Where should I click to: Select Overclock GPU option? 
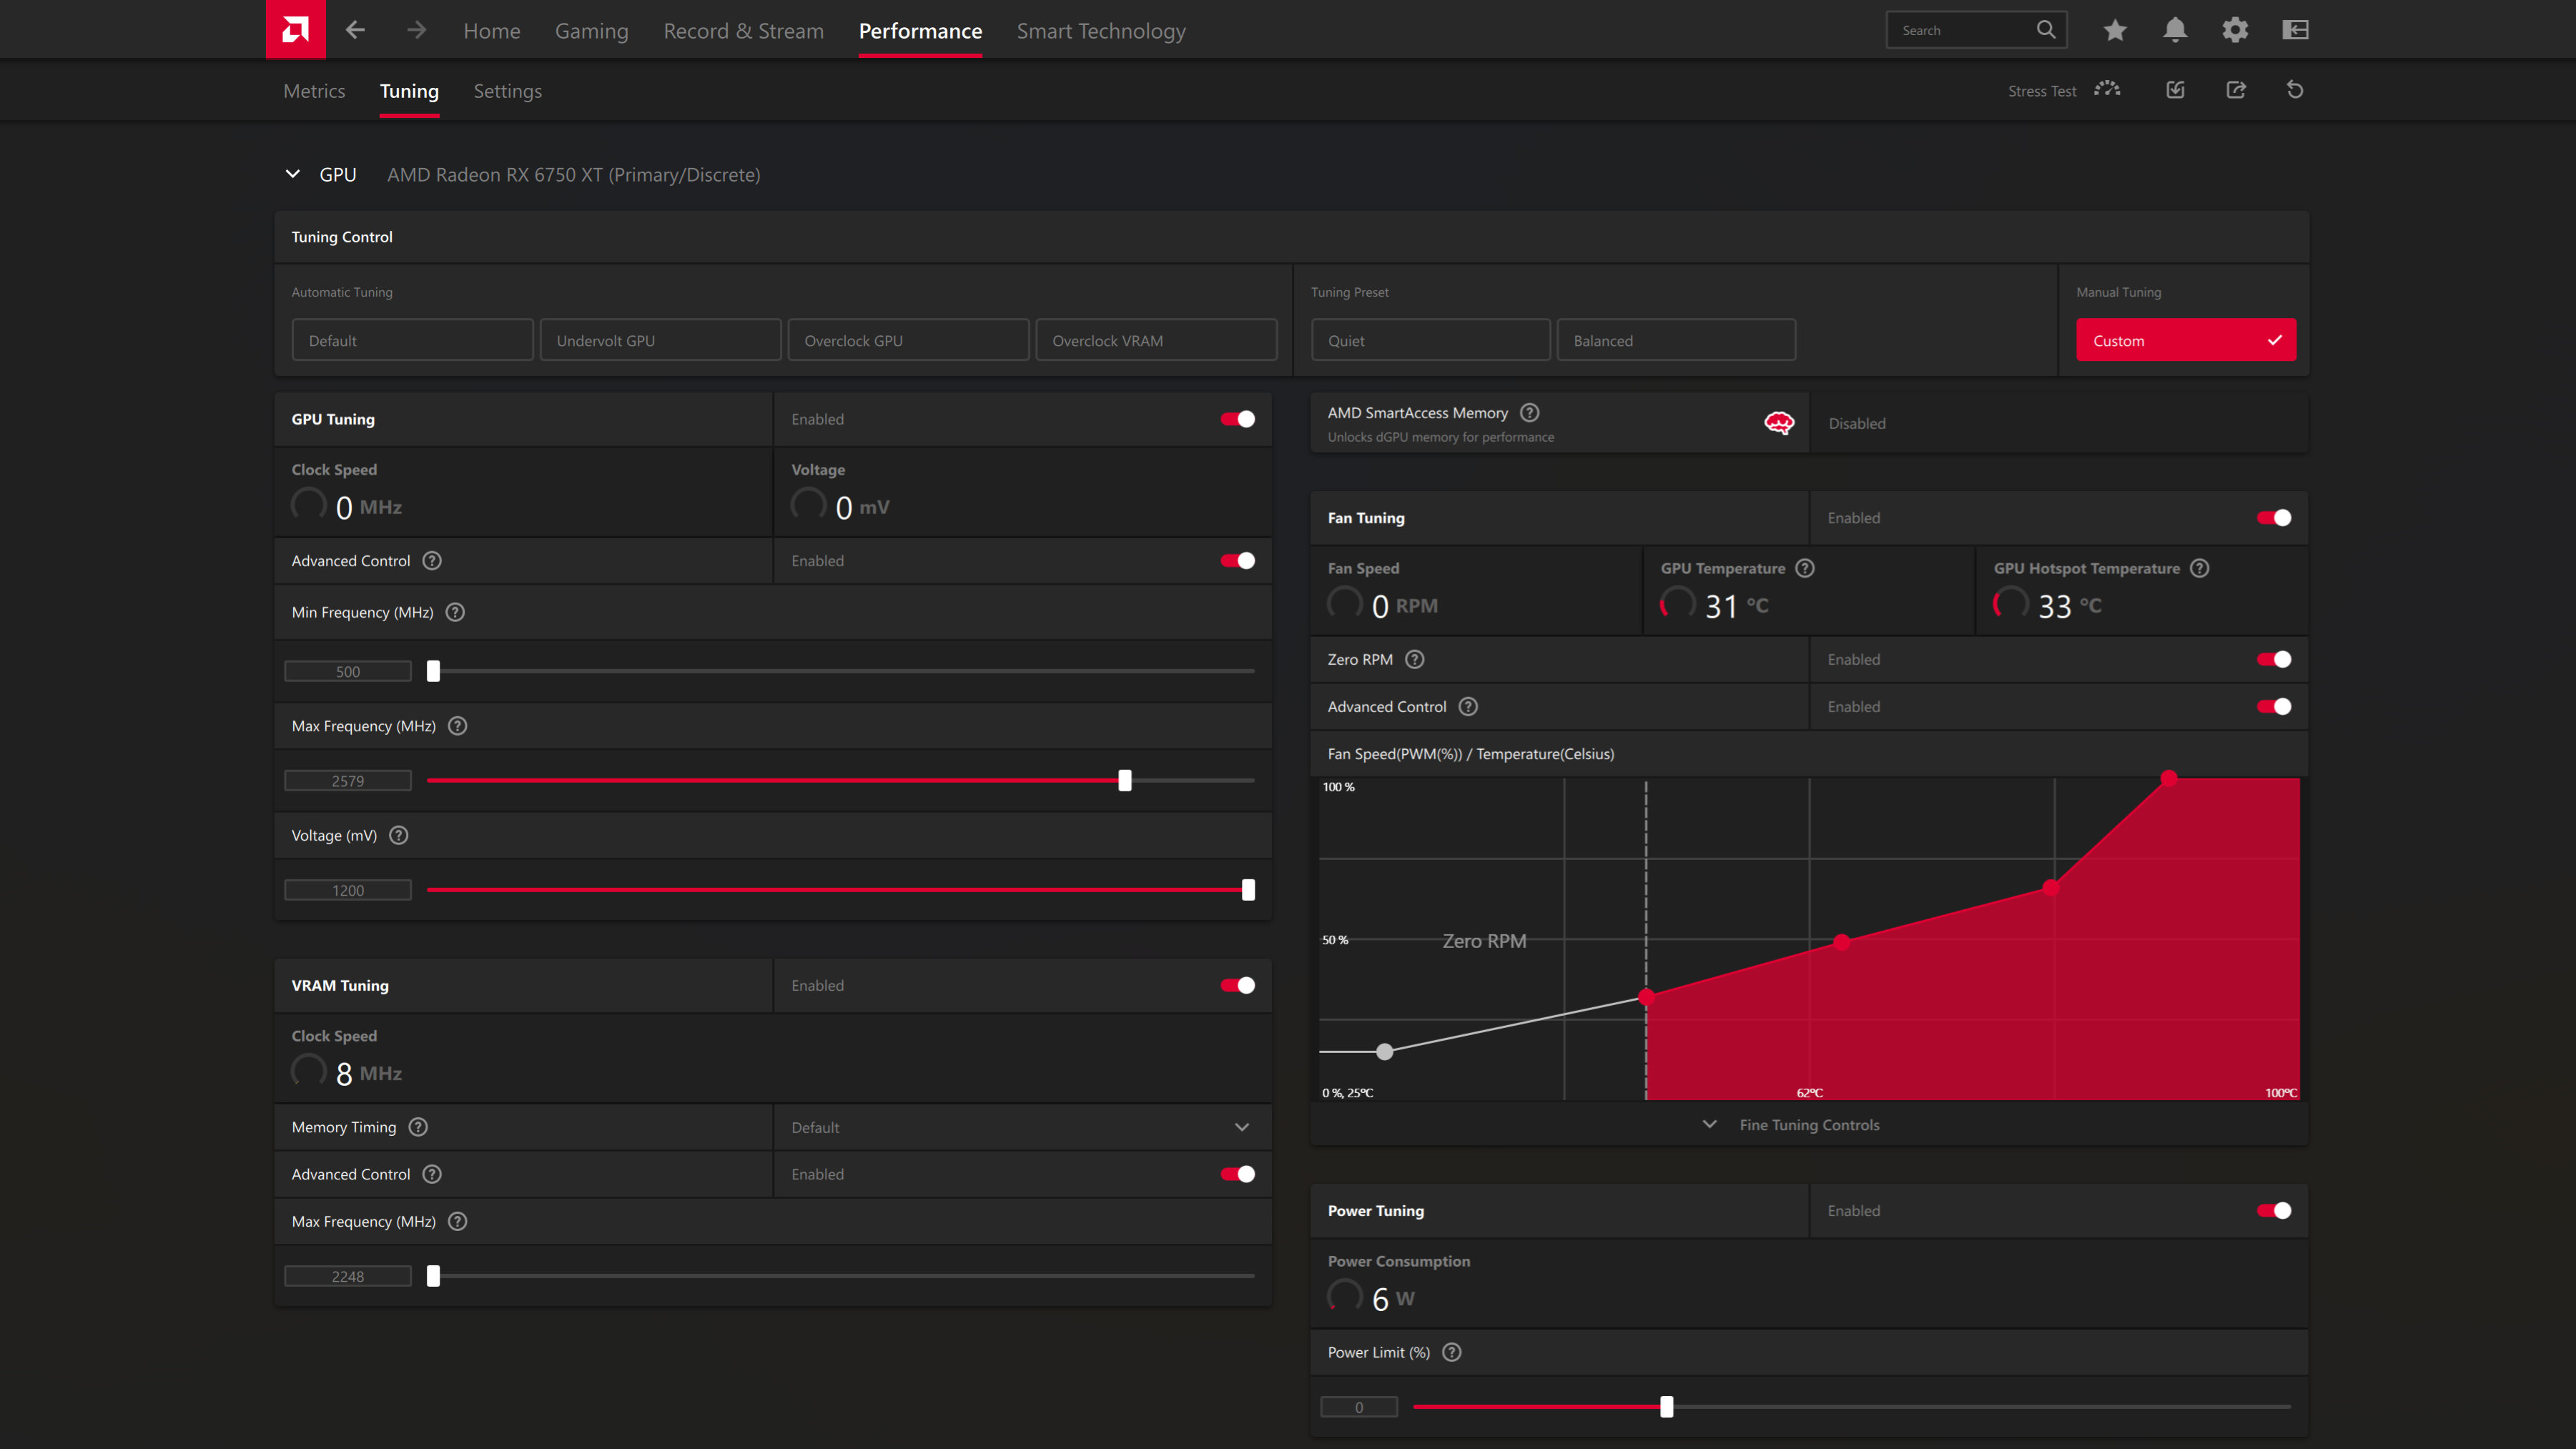908,340
